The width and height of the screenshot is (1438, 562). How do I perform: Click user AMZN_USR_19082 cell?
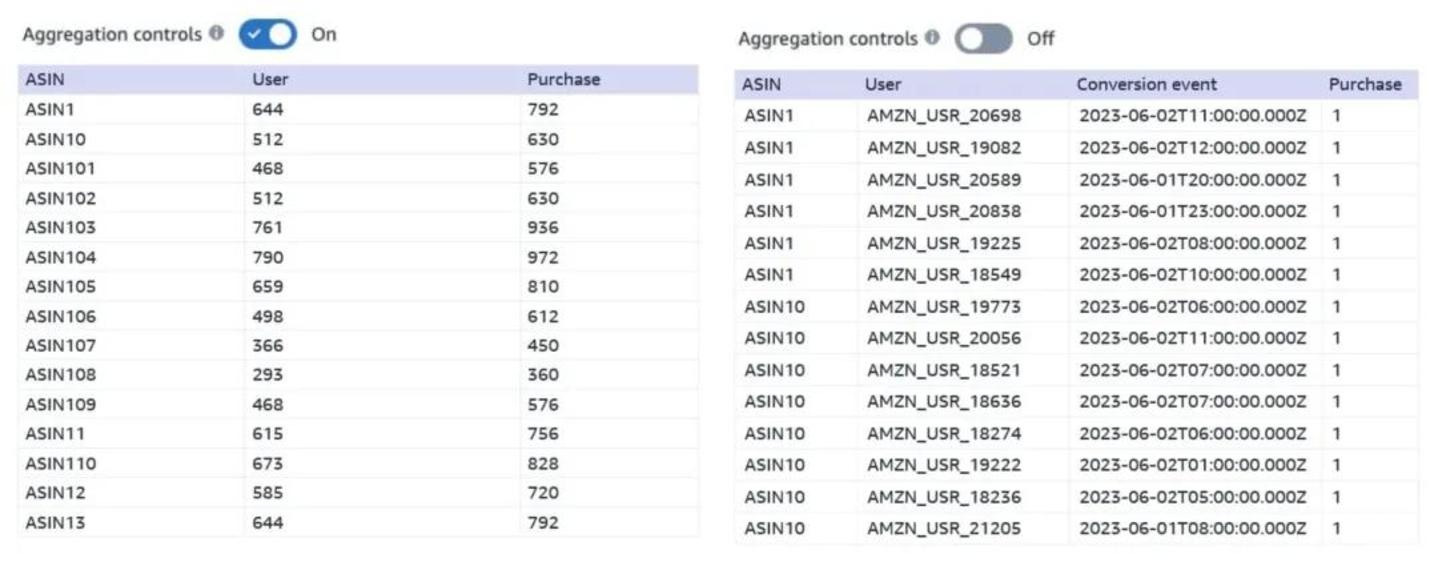pos(944,148)
